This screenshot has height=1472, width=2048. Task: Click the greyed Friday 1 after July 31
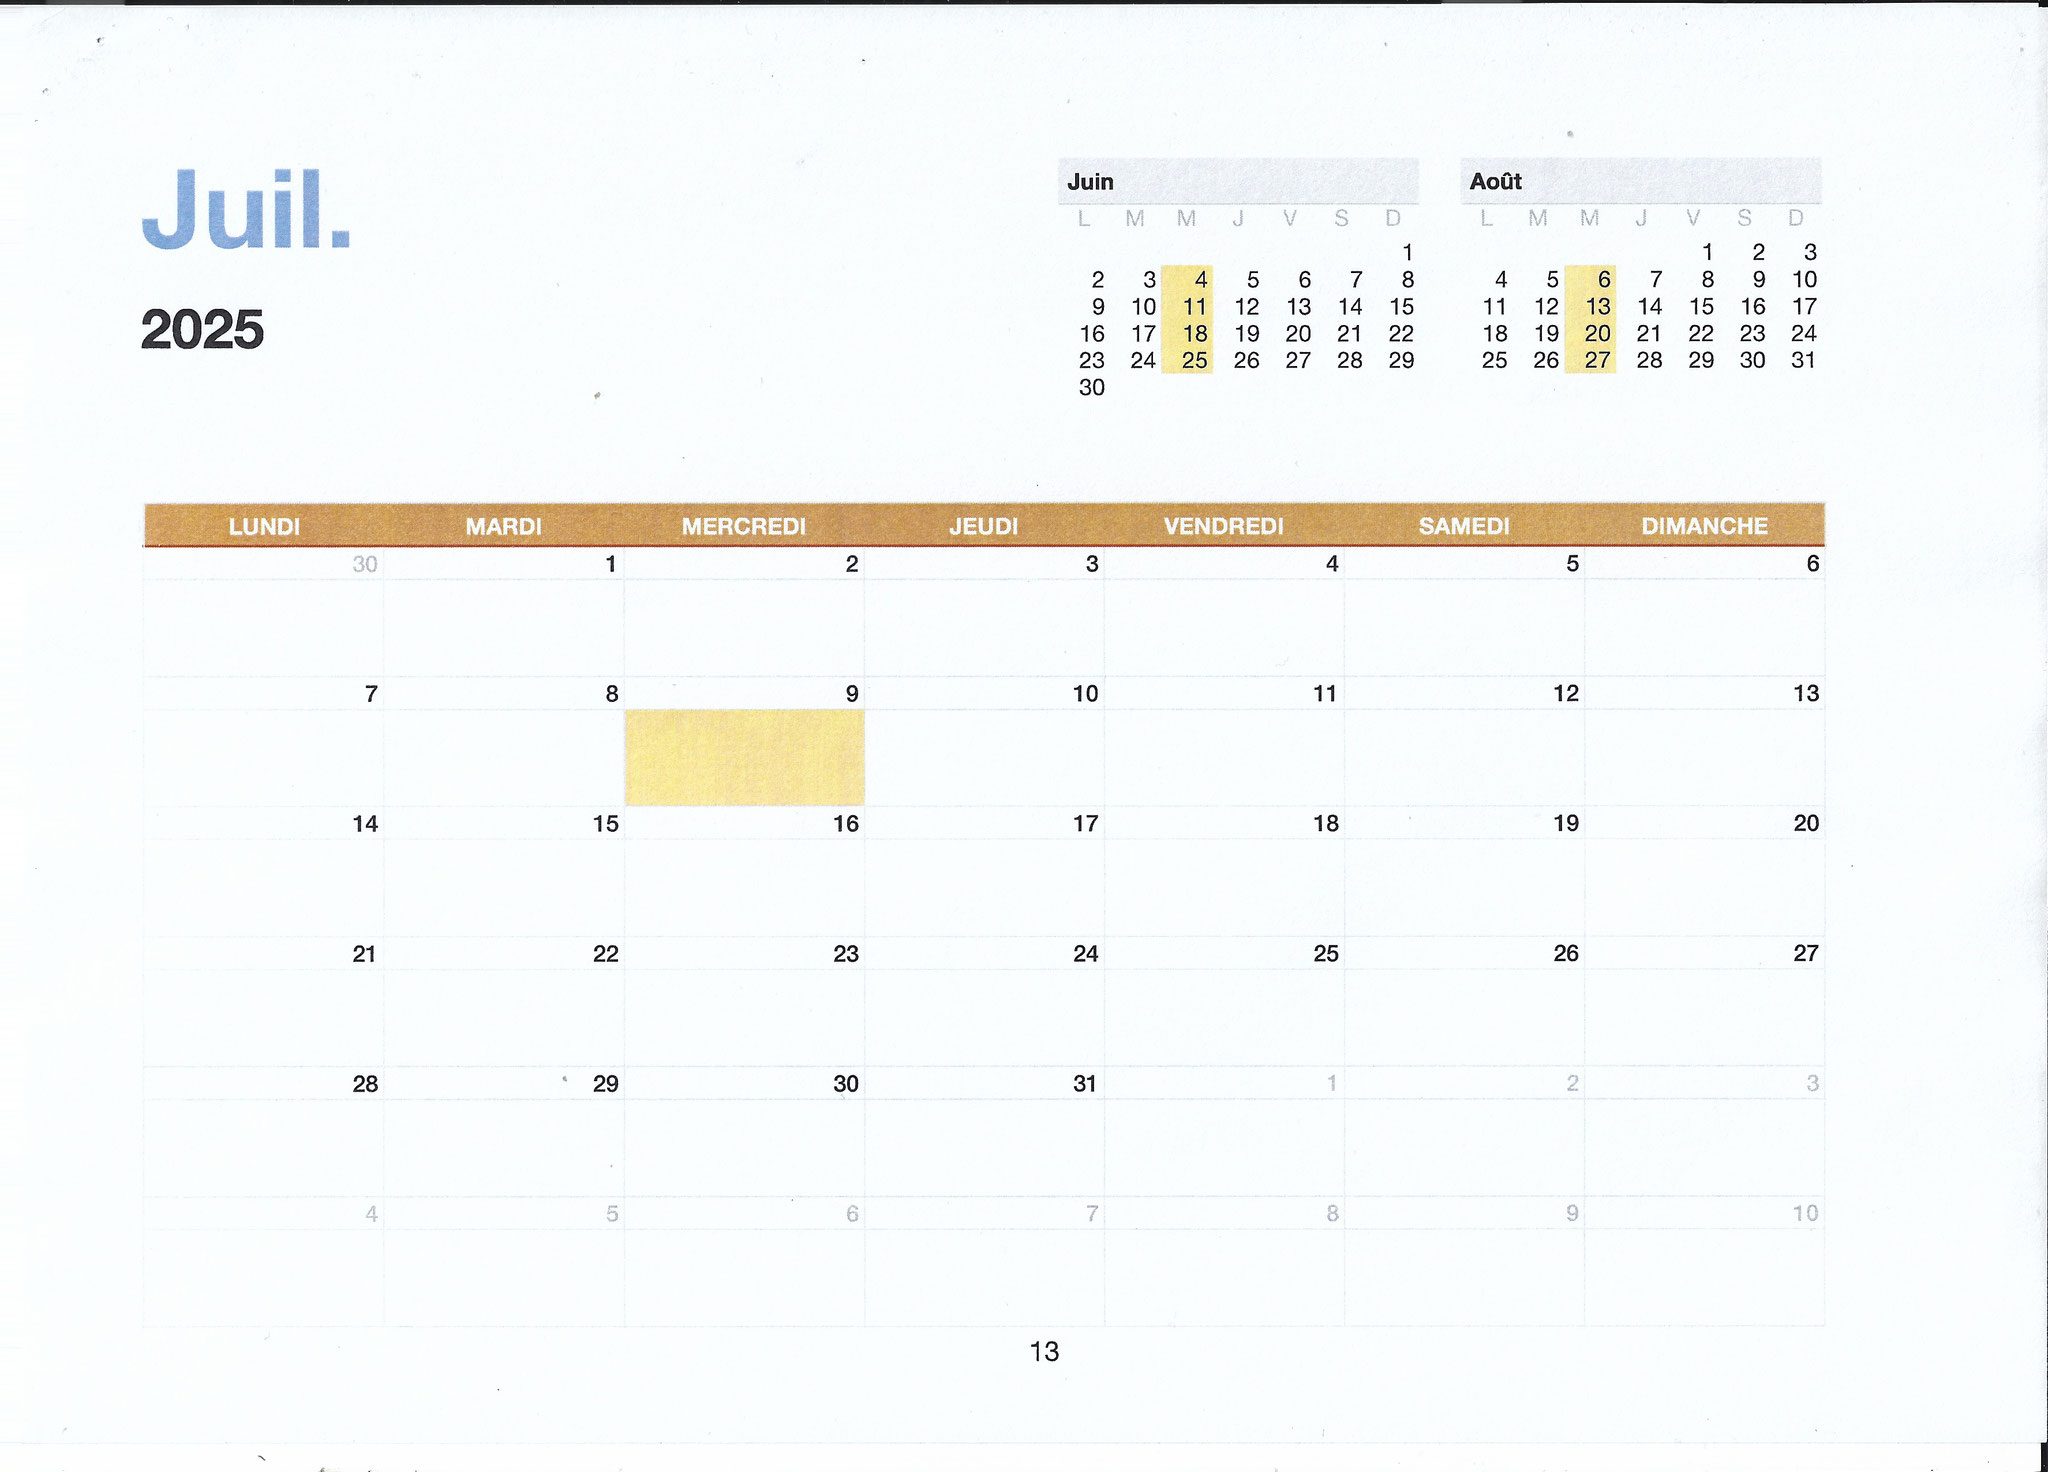coord(1332,1083)
